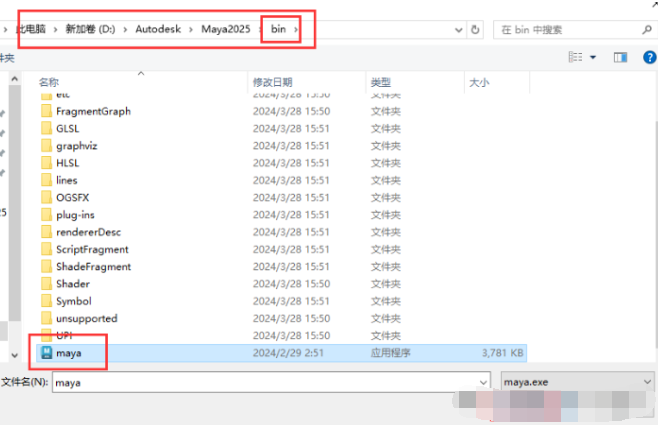Screen dimensions: 658x425
Task: Select the Shader folder name
Action: pos(73,284)
